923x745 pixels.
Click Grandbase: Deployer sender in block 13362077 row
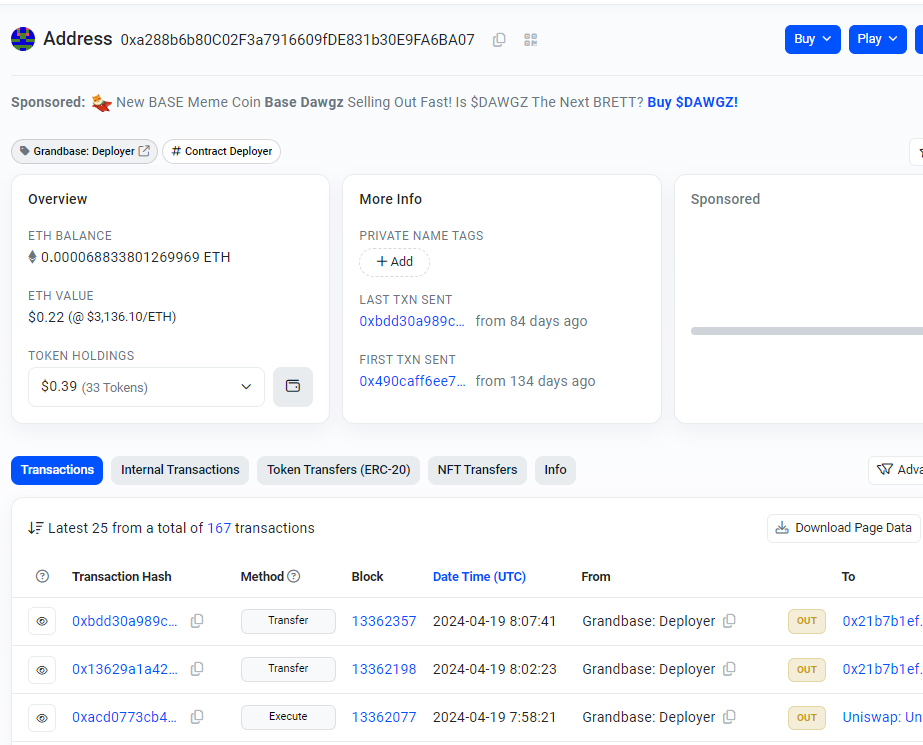[649, 717]
